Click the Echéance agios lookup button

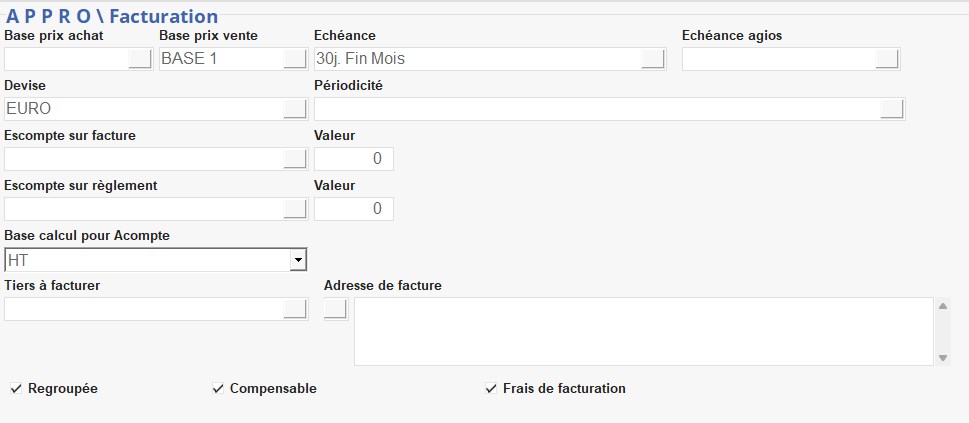(x=887, y=59)
